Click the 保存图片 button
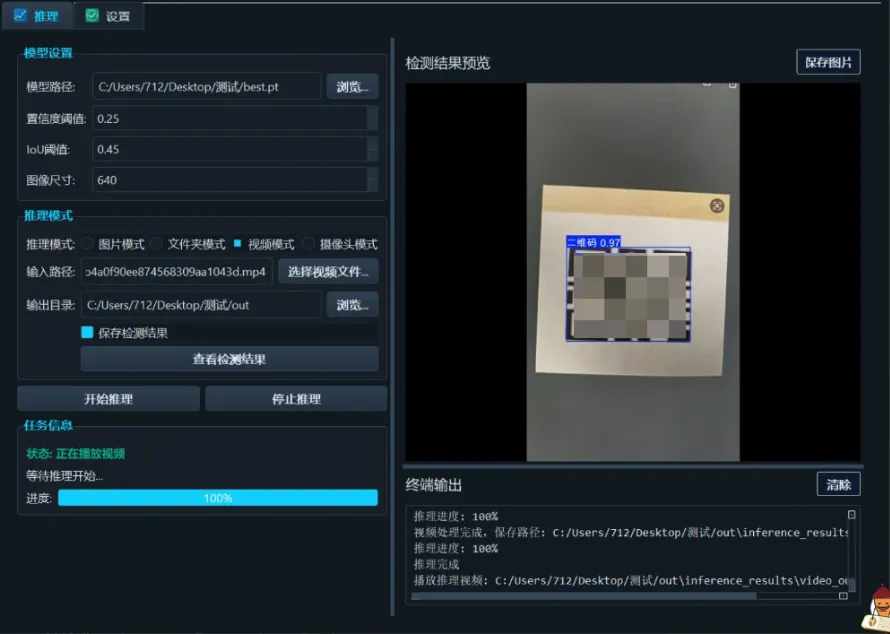The height and width of the screenshot is (634, 890). point(828,62)
